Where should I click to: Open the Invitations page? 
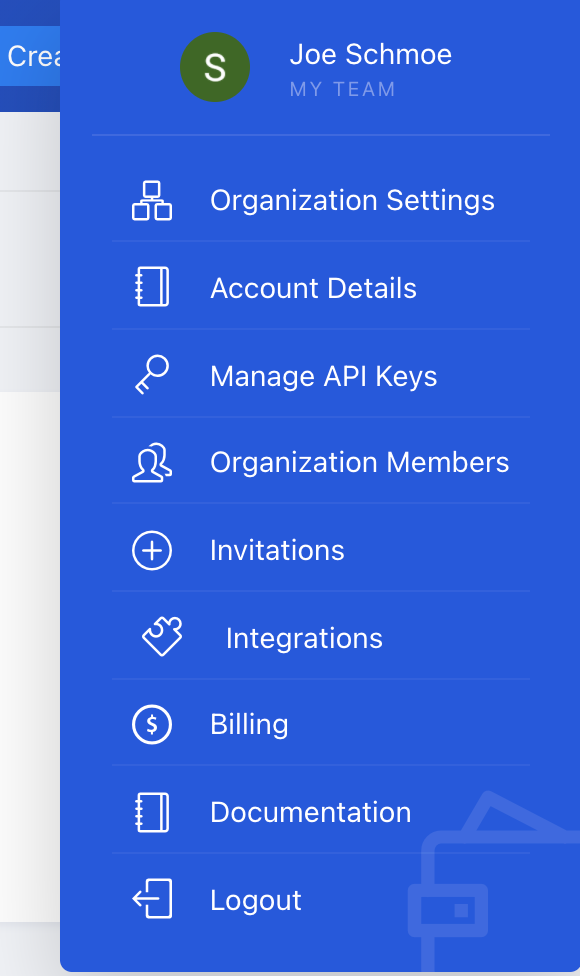pos(320,550)
